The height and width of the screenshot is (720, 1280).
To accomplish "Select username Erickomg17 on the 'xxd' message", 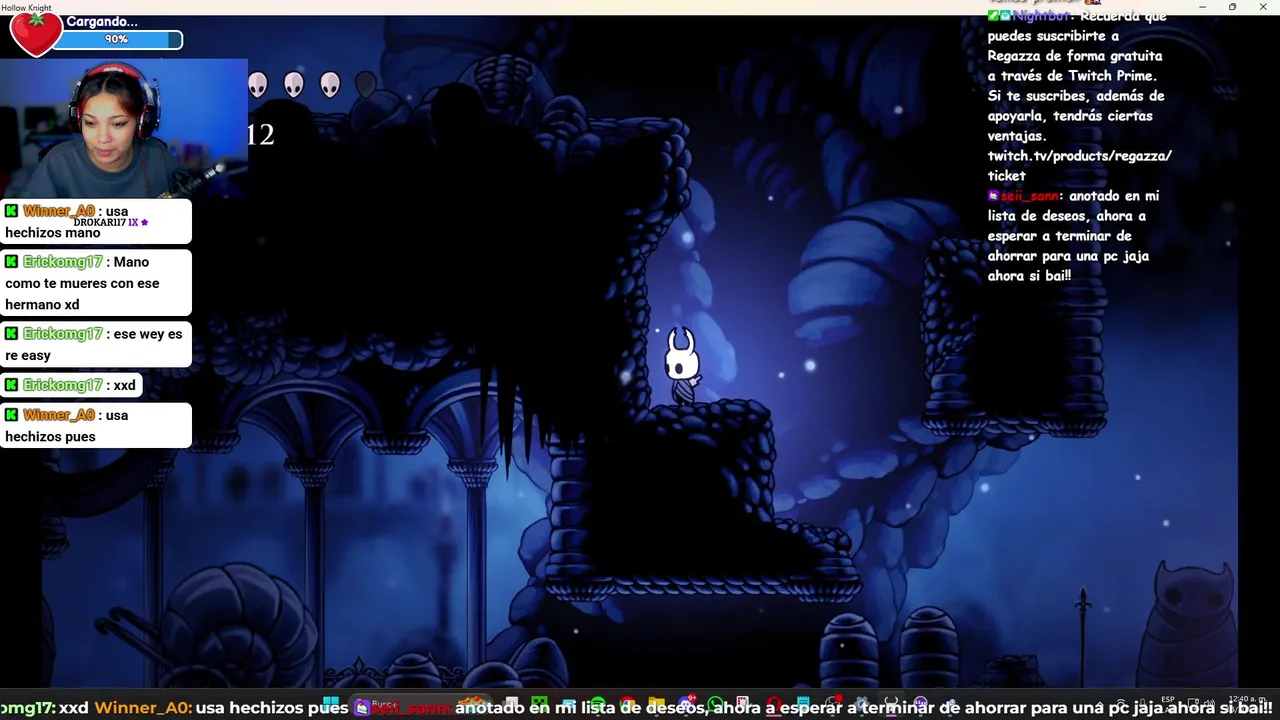I will pyautogui.click(x=63, y=385).
